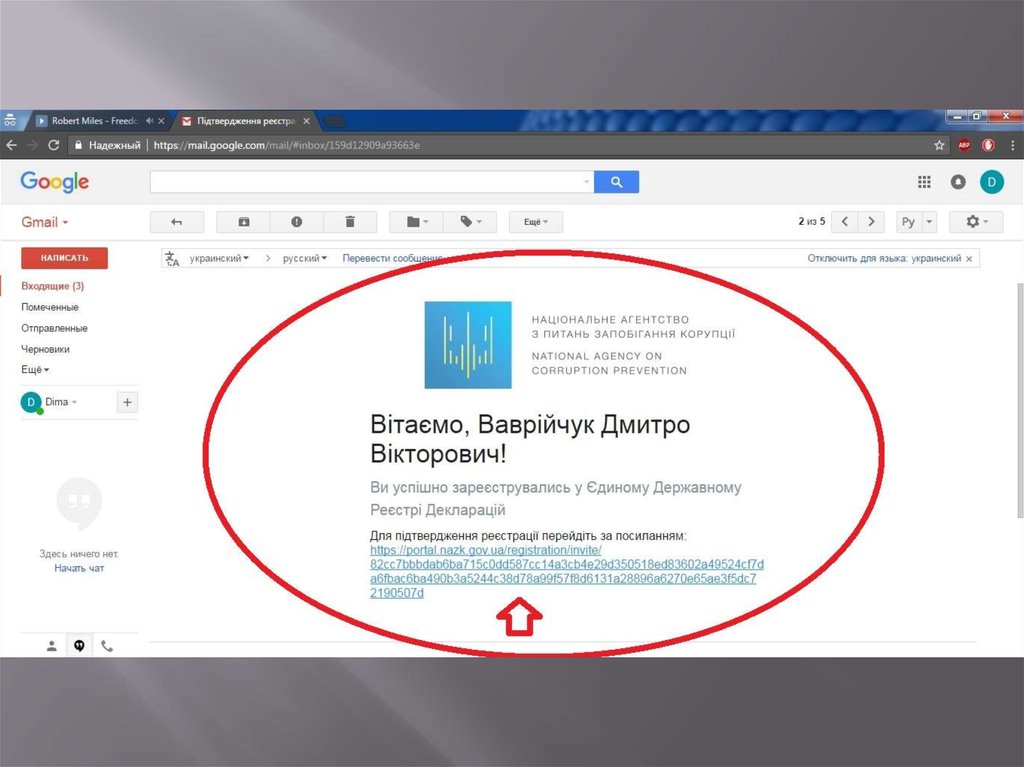The width and height of the screenshot is (1024, 767).
Task: Change source language украинский dropdown
Action: tap(219, 259)
